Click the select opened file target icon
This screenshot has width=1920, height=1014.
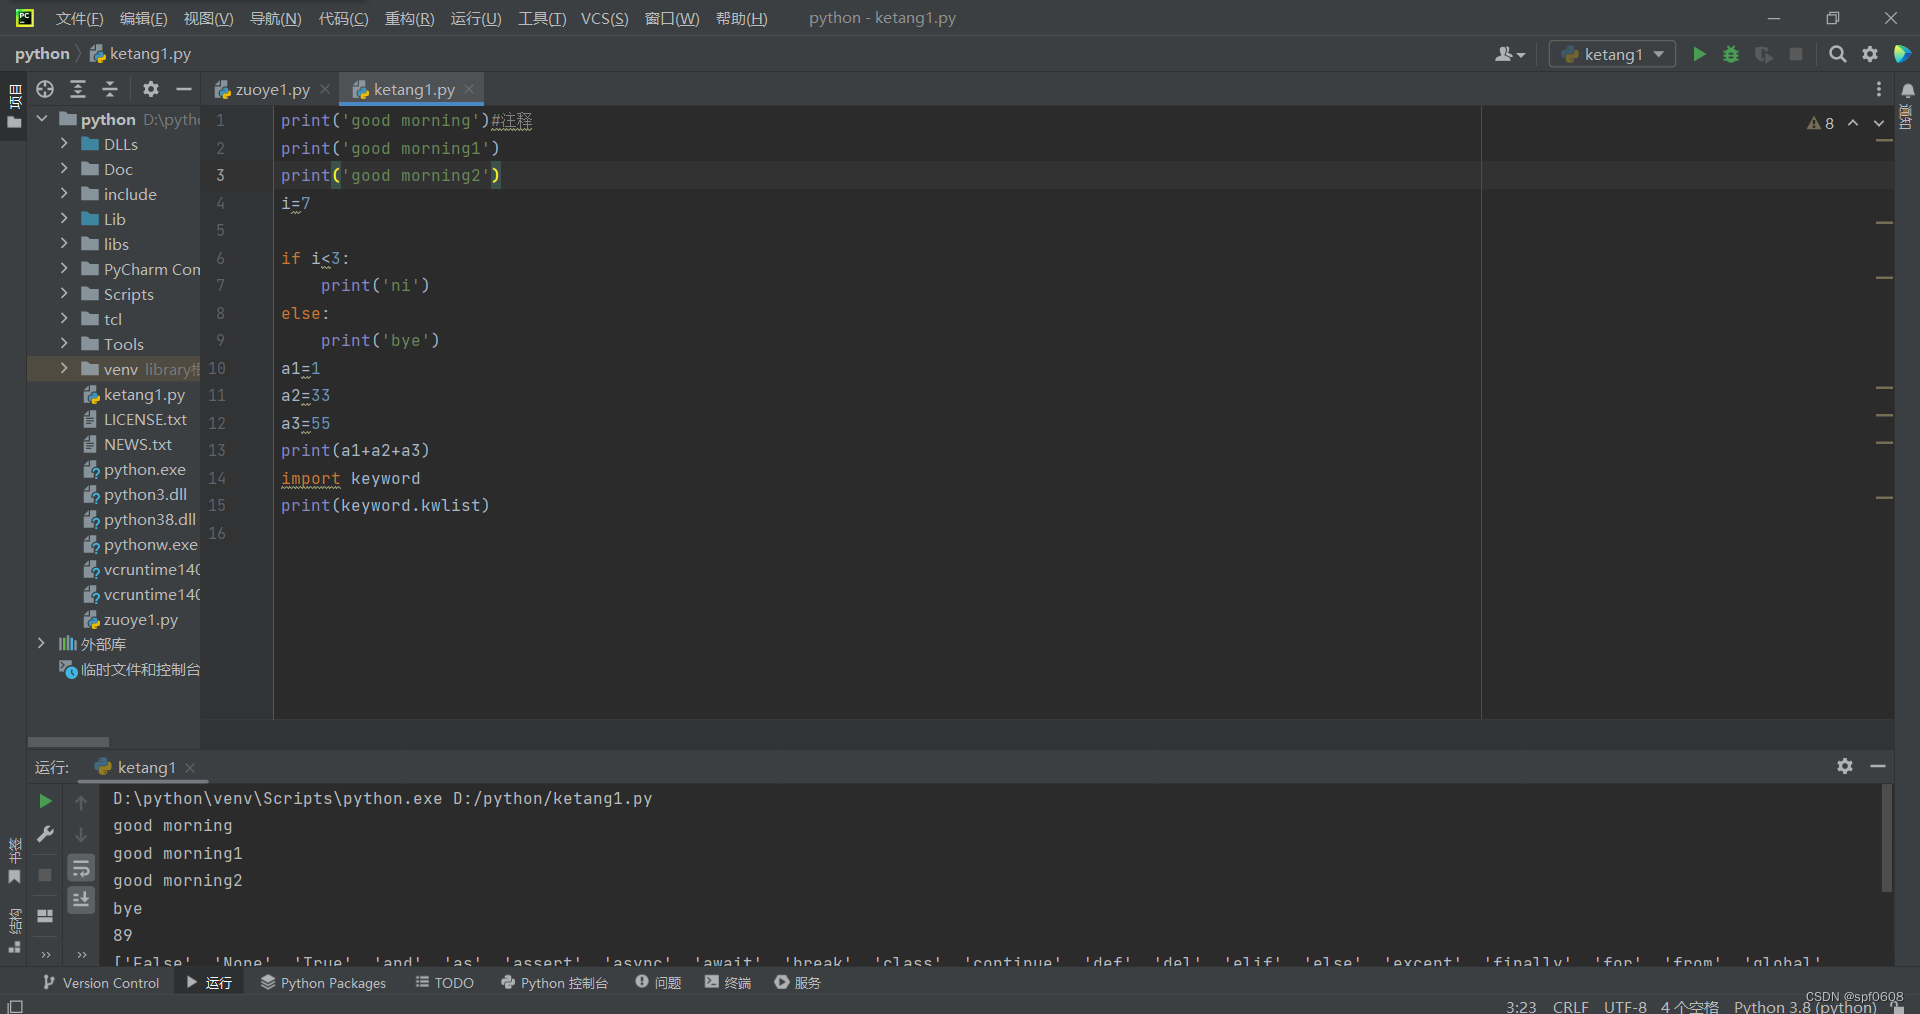point(45,89)
